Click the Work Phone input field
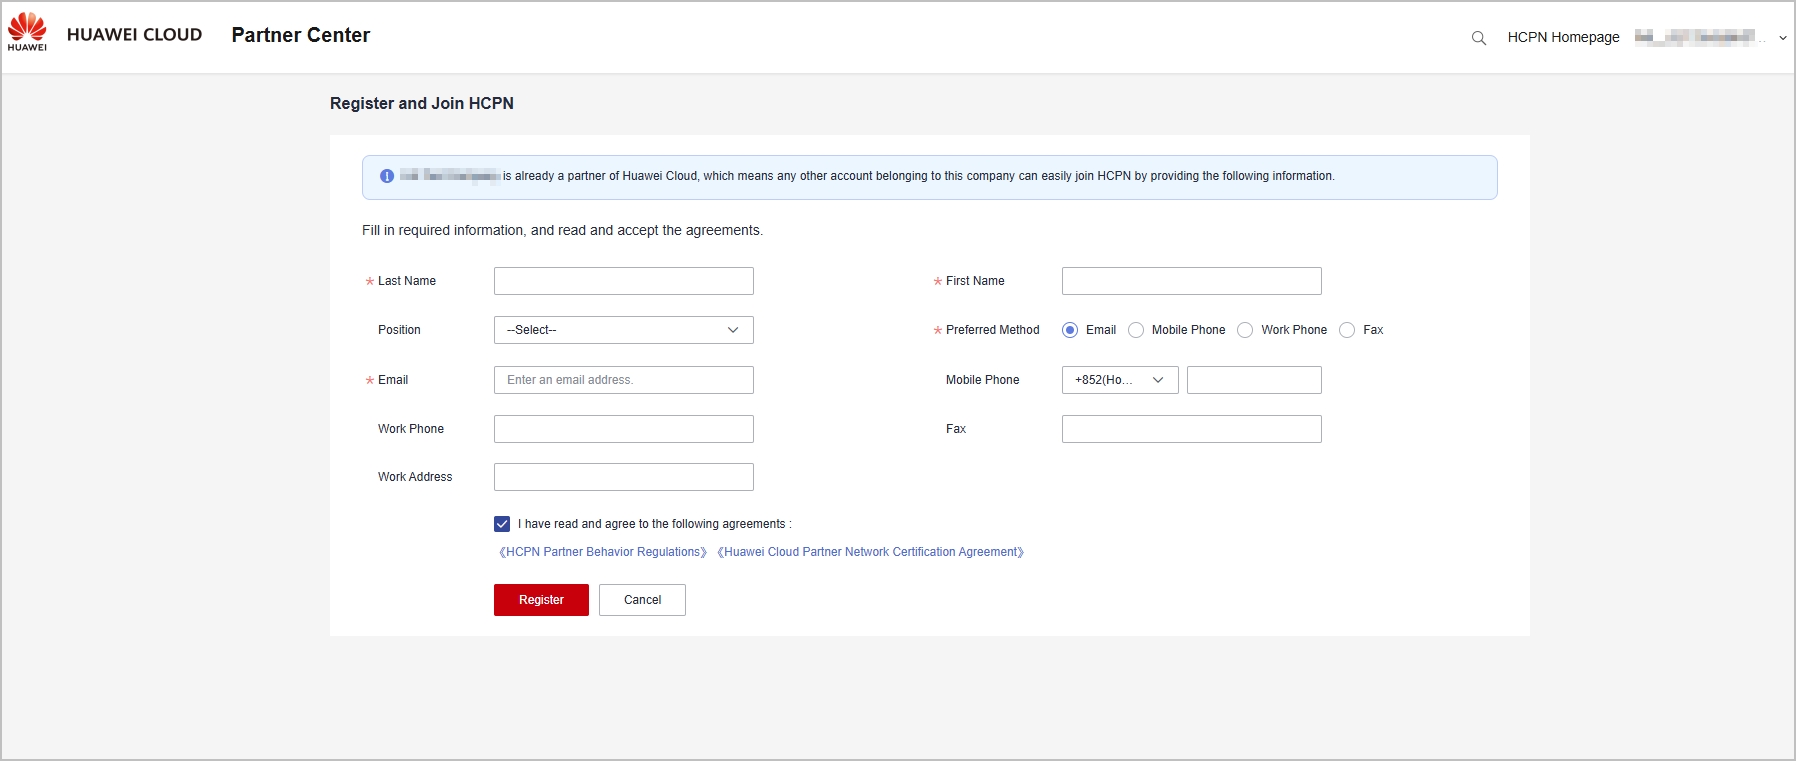This screenshot has height=761, width=1796. (624, 429)
